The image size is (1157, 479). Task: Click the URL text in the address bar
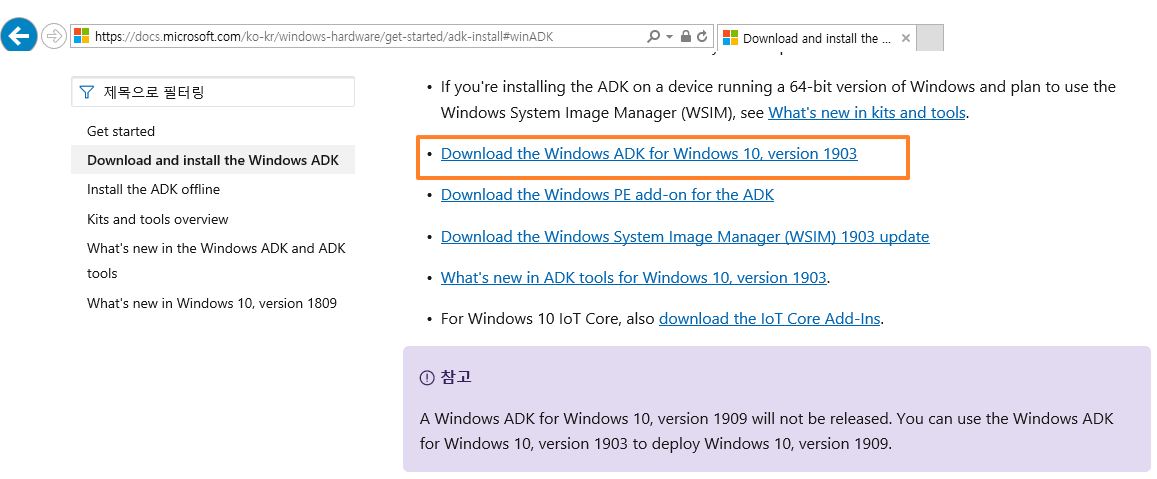324,36
